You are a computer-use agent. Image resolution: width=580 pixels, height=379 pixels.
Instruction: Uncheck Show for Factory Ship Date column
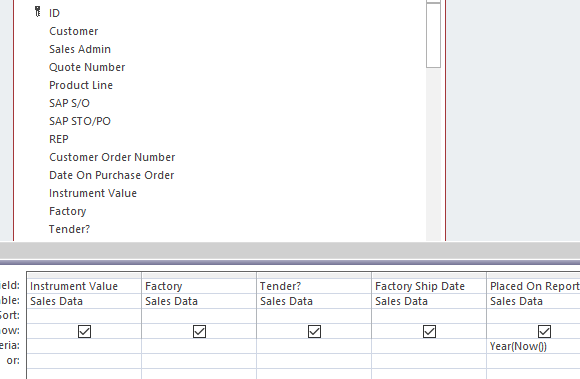point(429,331)
